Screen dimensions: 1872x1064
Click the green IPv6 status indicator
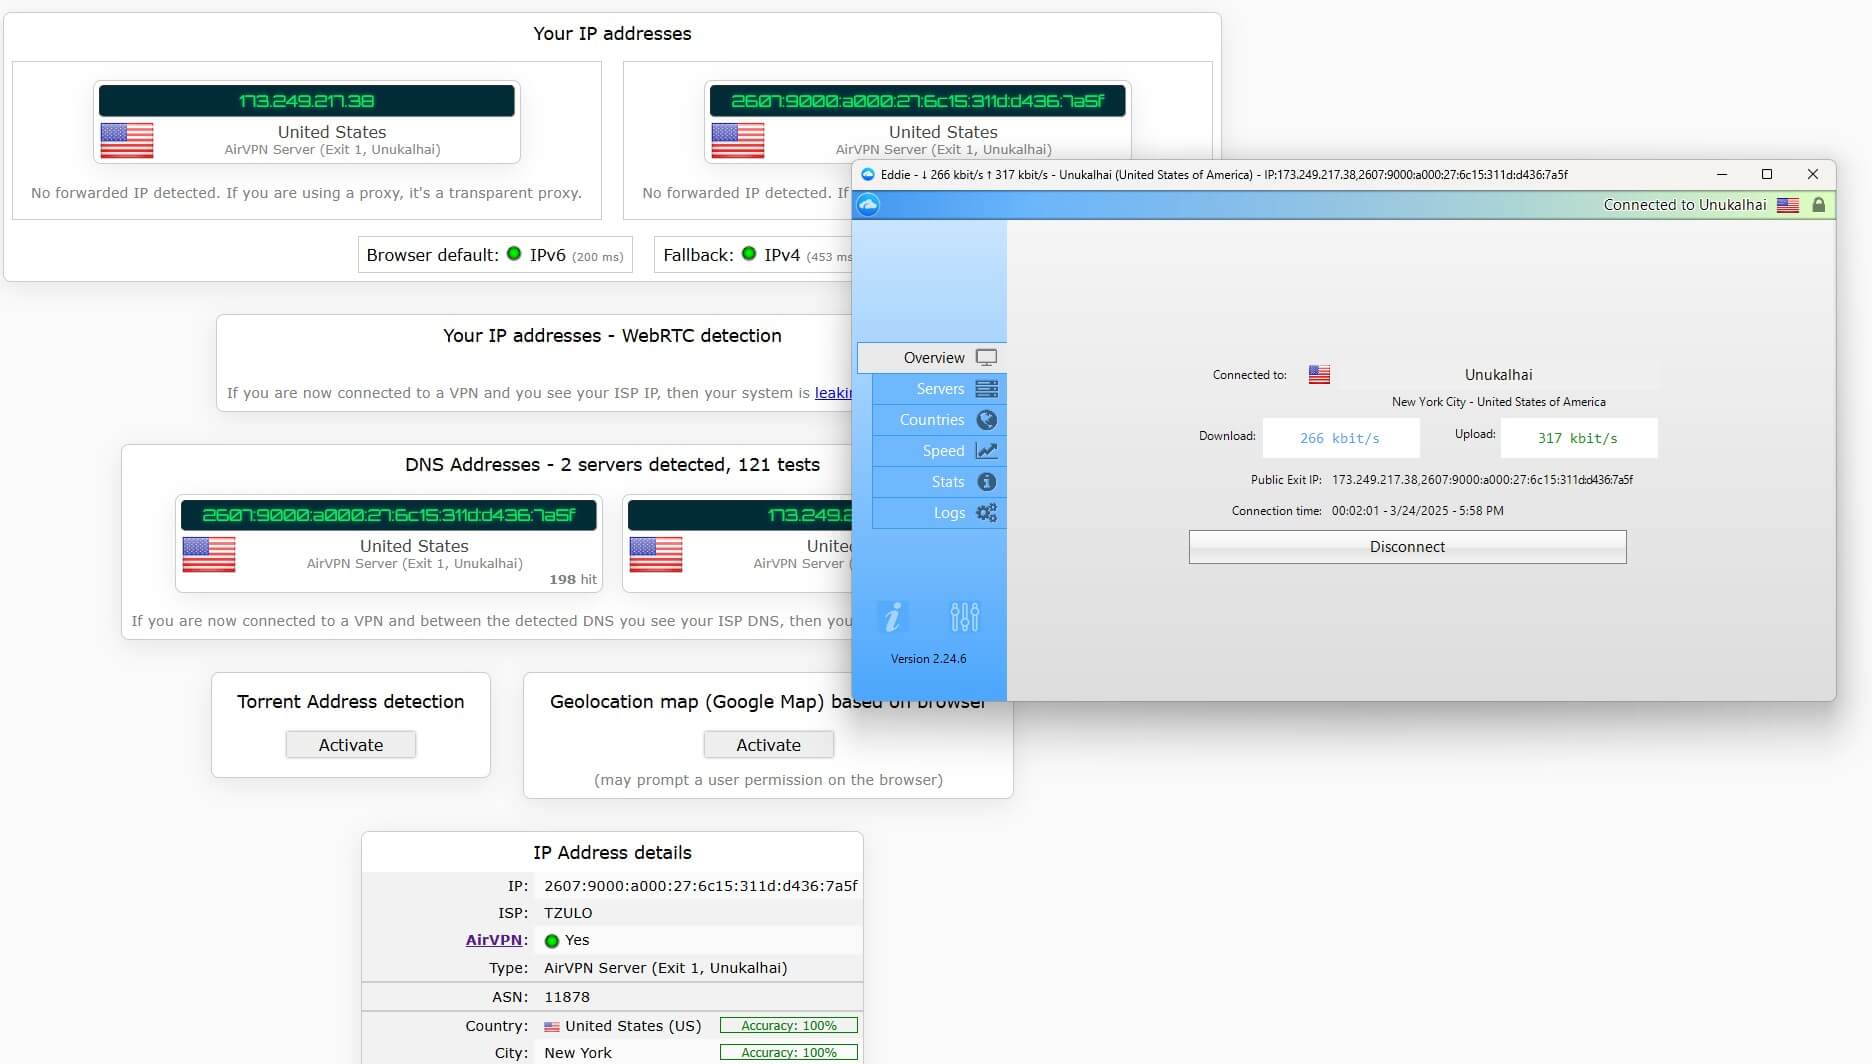[514, 255]
